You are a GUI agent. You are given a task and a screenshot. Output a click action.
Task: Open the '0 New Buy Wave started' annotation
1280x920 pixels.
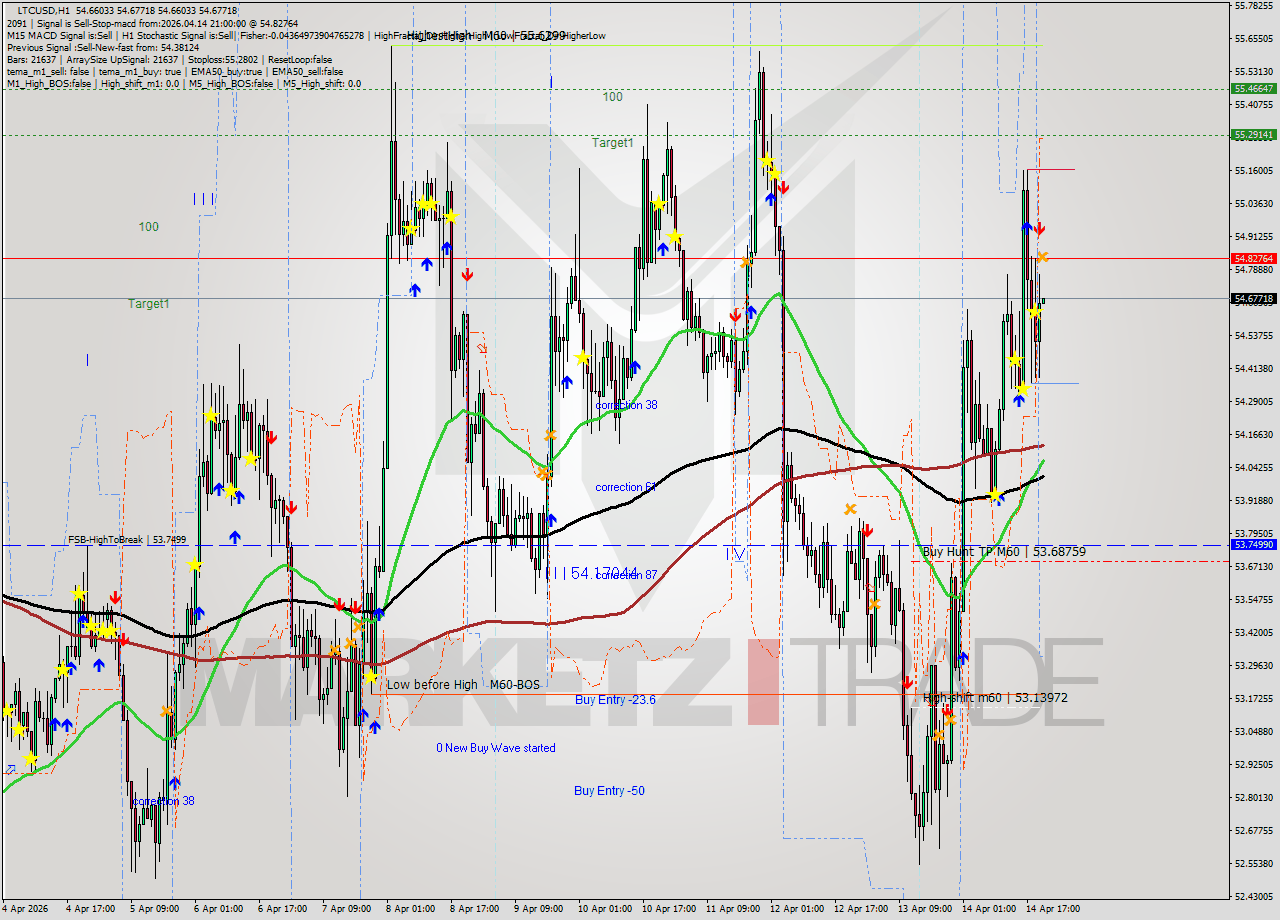[x=497, y=748]
